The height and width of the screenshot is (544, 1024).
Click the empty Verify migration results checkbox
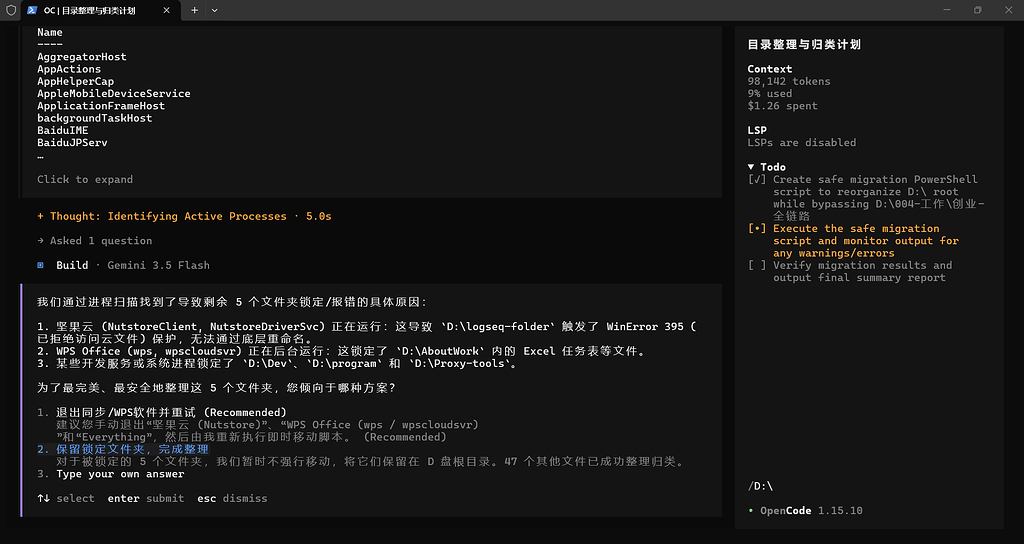(757, 265)
